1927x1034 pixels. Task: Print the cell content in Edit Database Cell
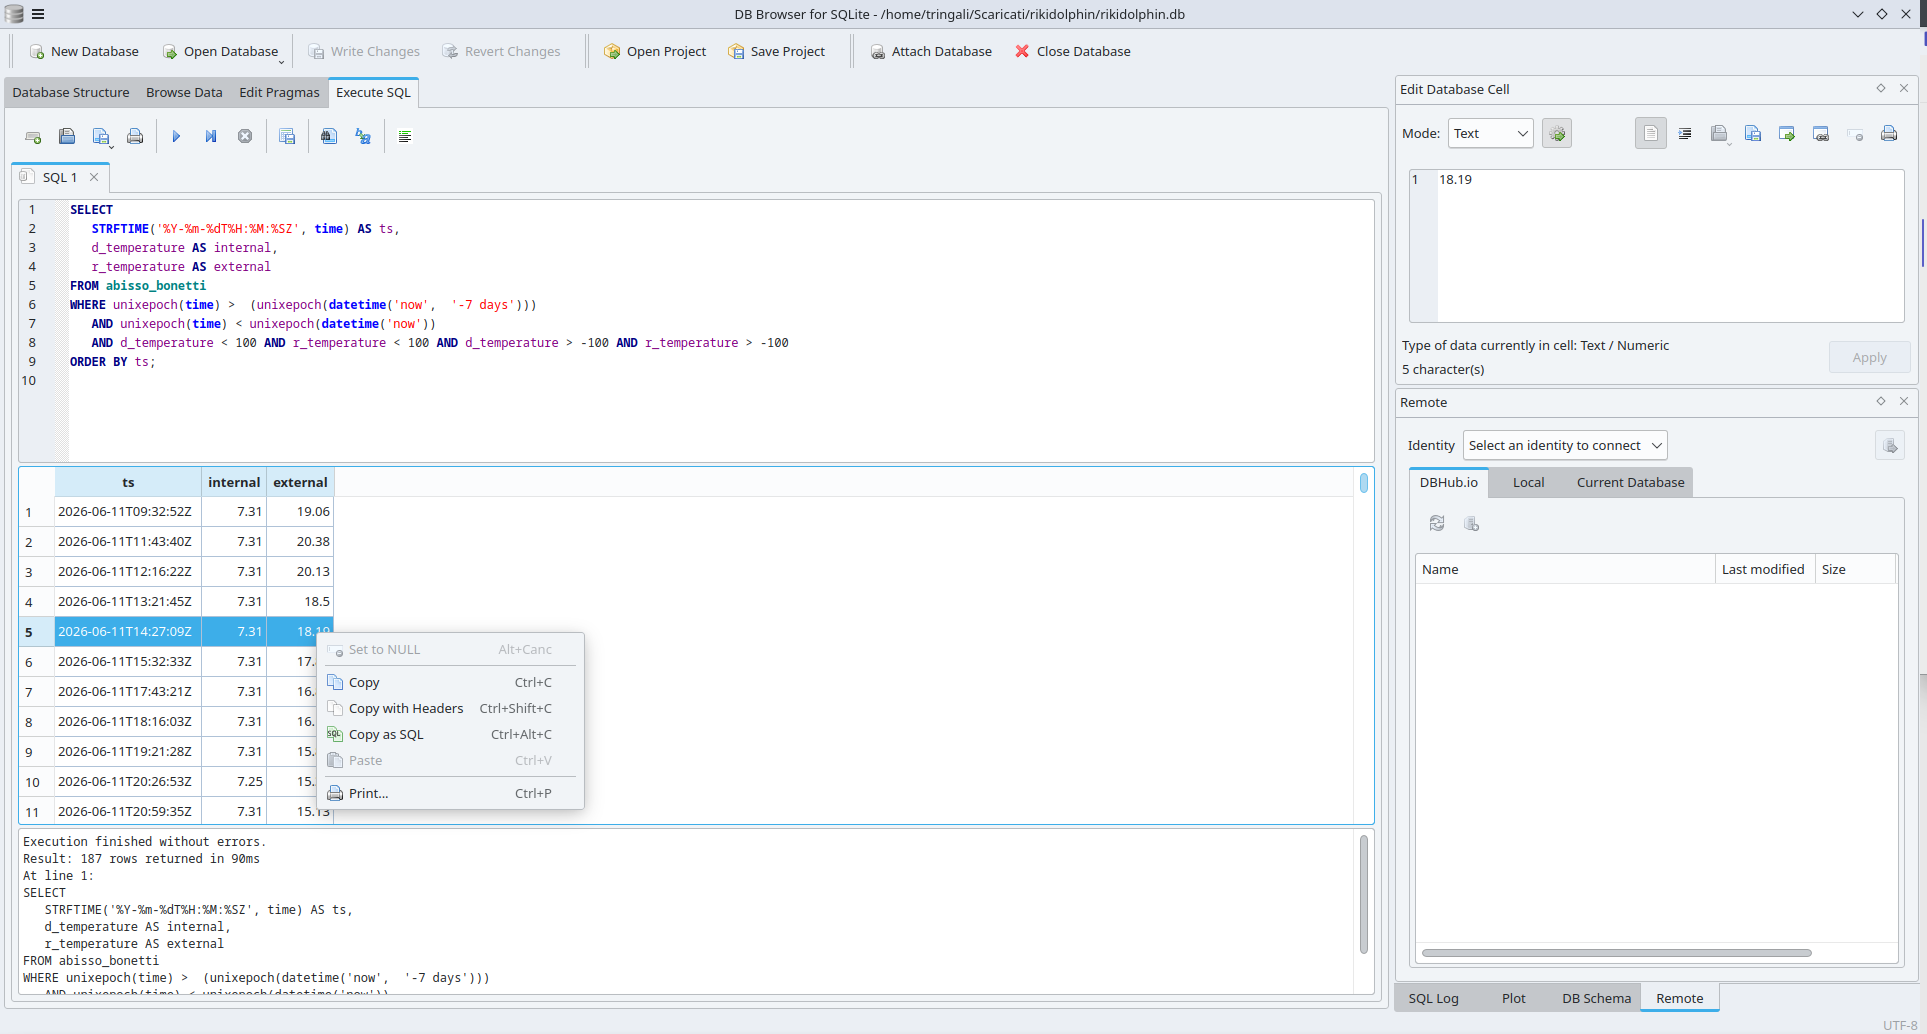click(x=1889, y=134)
